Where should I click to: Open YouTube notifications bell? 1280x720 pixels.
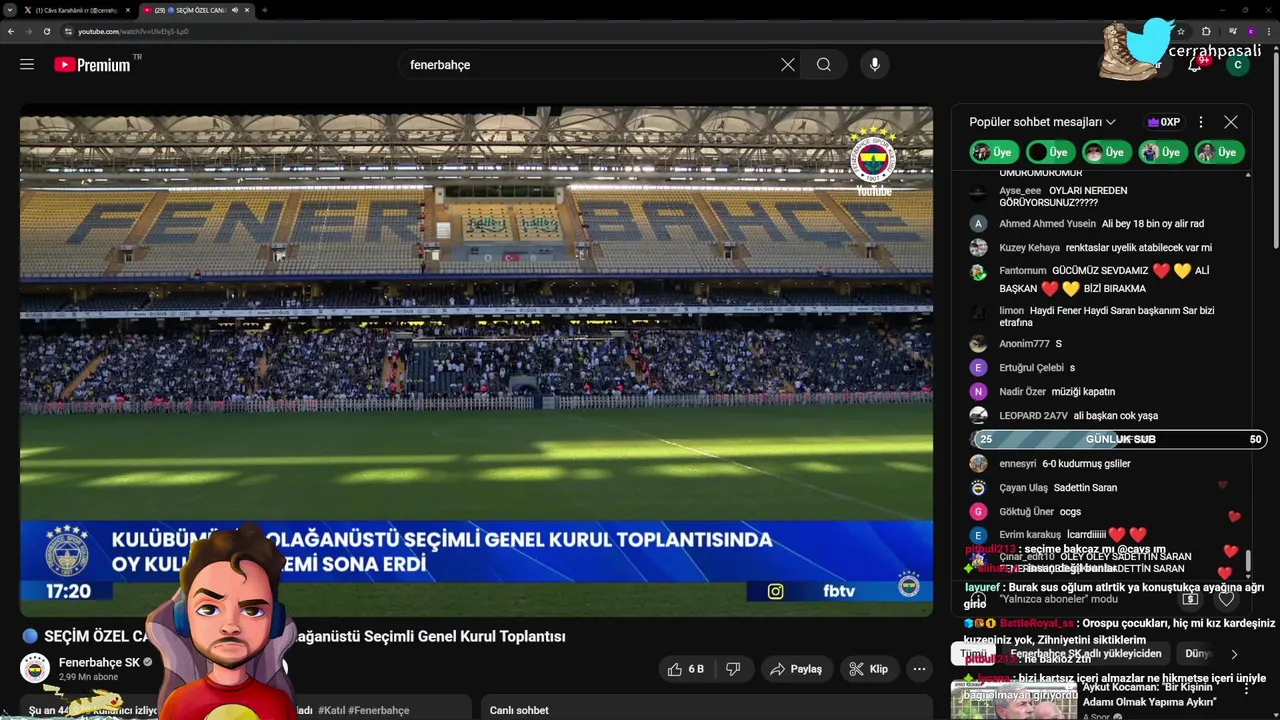(1195, 65)
